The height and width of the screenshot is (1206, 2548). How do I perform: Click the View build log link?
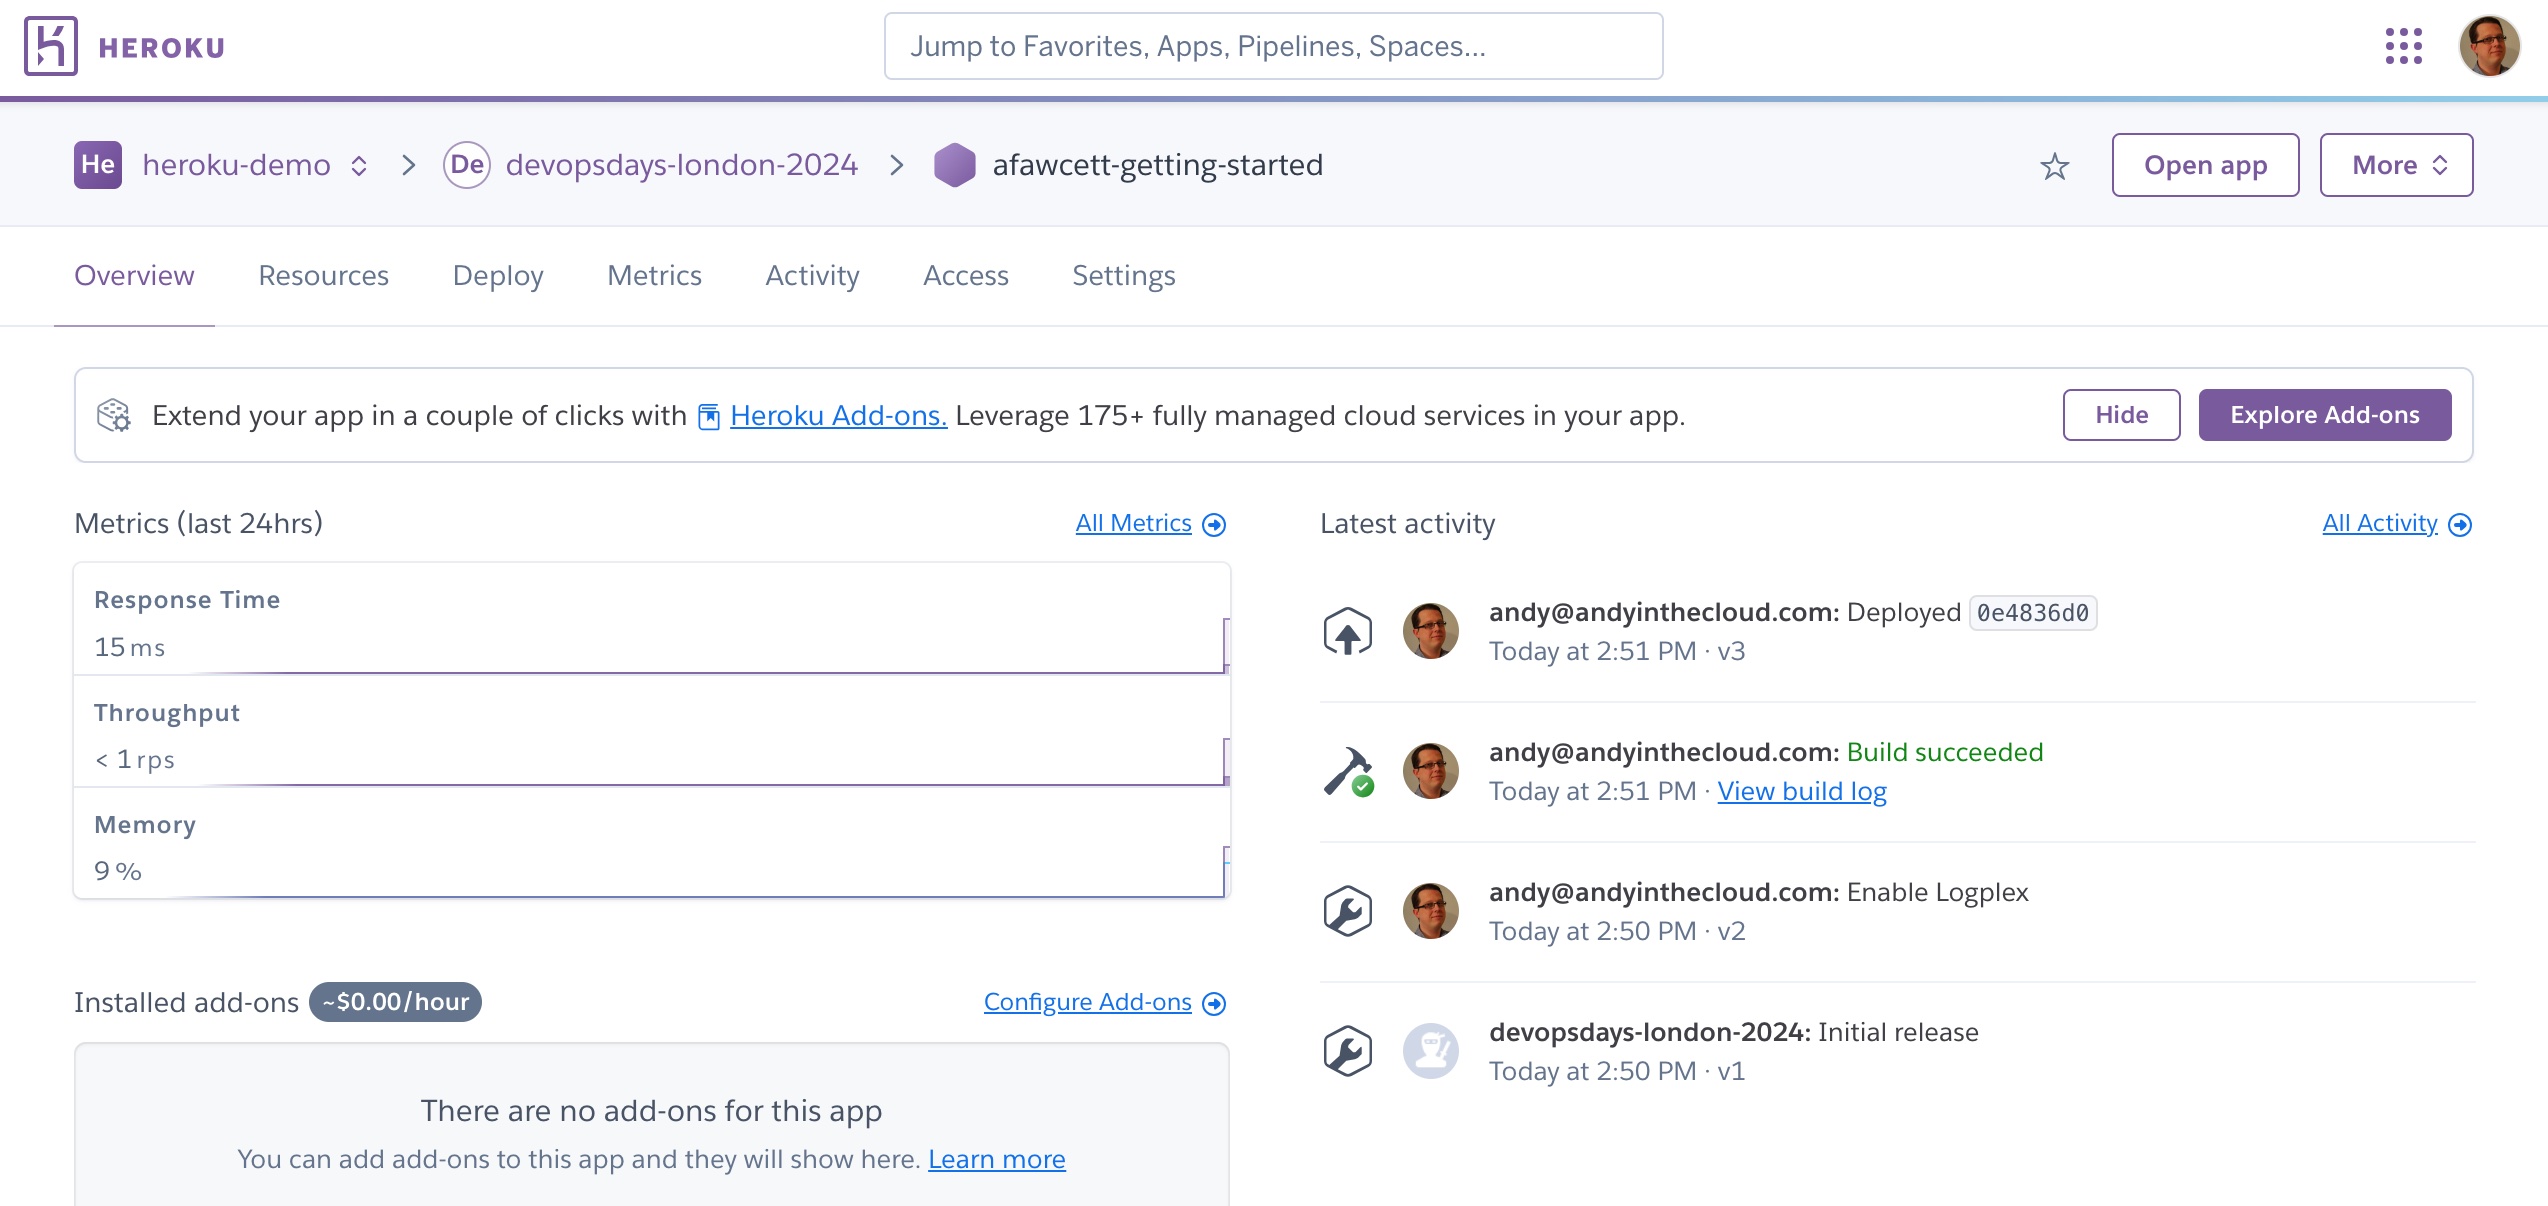coord(1801,791)
